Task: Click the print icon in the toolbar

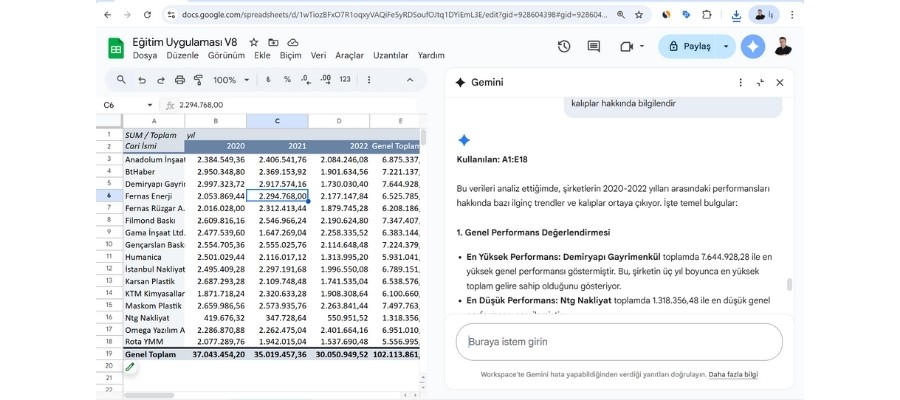Action: tap(179, 80)
